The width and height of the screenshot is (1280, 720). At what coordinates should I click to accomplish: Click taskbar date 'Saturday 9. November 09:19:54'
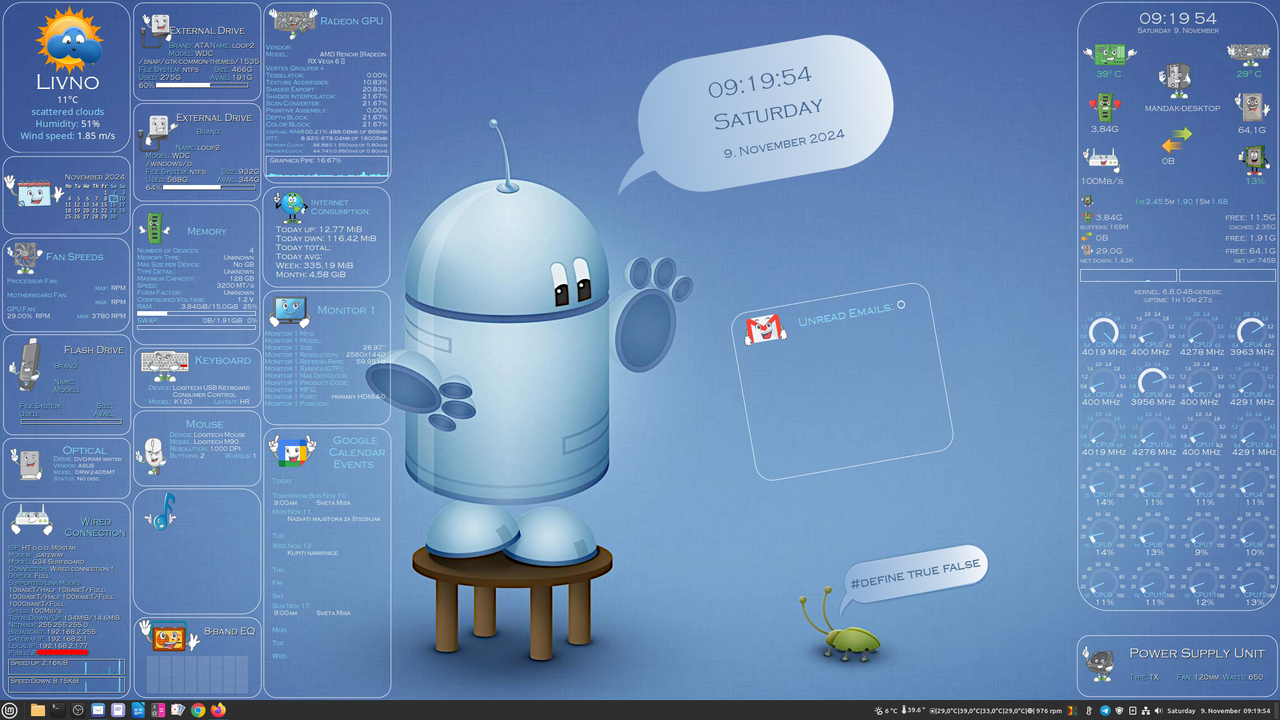pyautogui.click(x=1220, y=711)
